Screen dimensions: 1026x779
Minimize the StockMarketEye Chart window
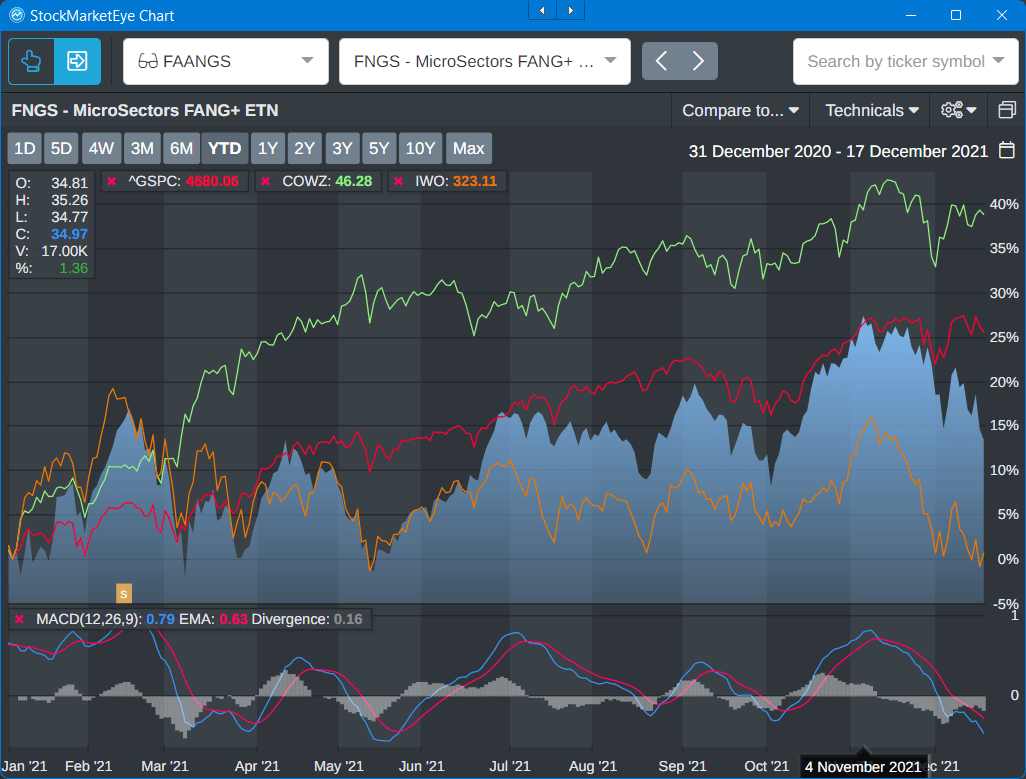click(910, 15)
